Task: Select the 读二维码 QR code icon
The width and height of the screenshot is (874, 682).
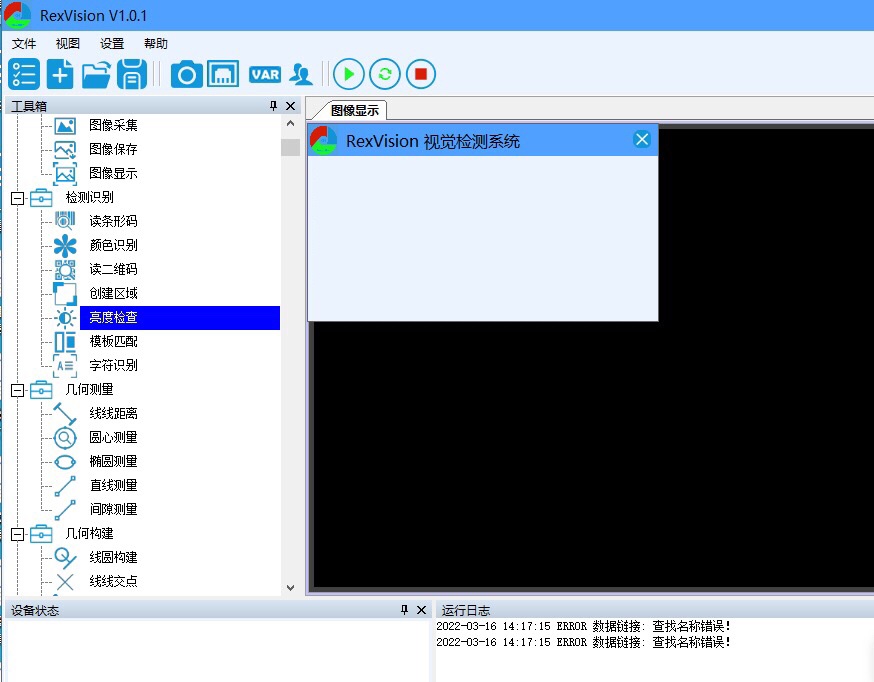Action: click(65, 269)
